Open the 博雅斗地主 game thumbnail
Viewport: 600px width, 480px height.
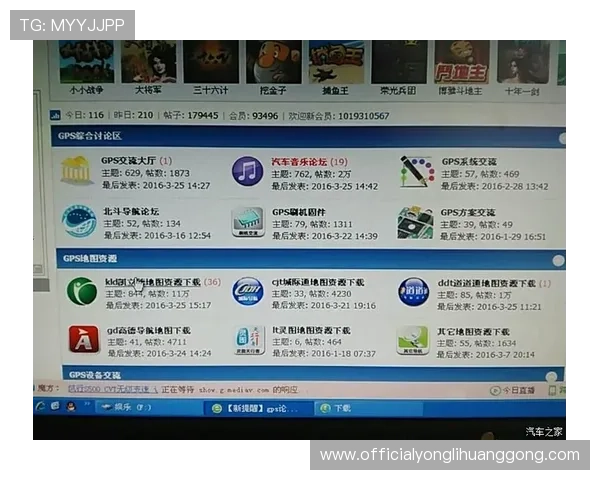[461, 62]
